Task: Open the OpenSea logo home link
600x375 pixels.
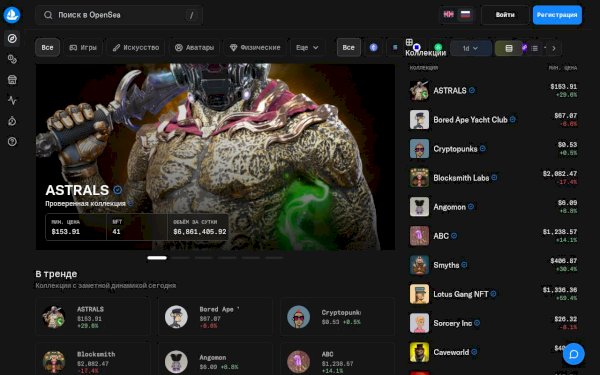Action: pyautogui.click(x=11, y=15)
